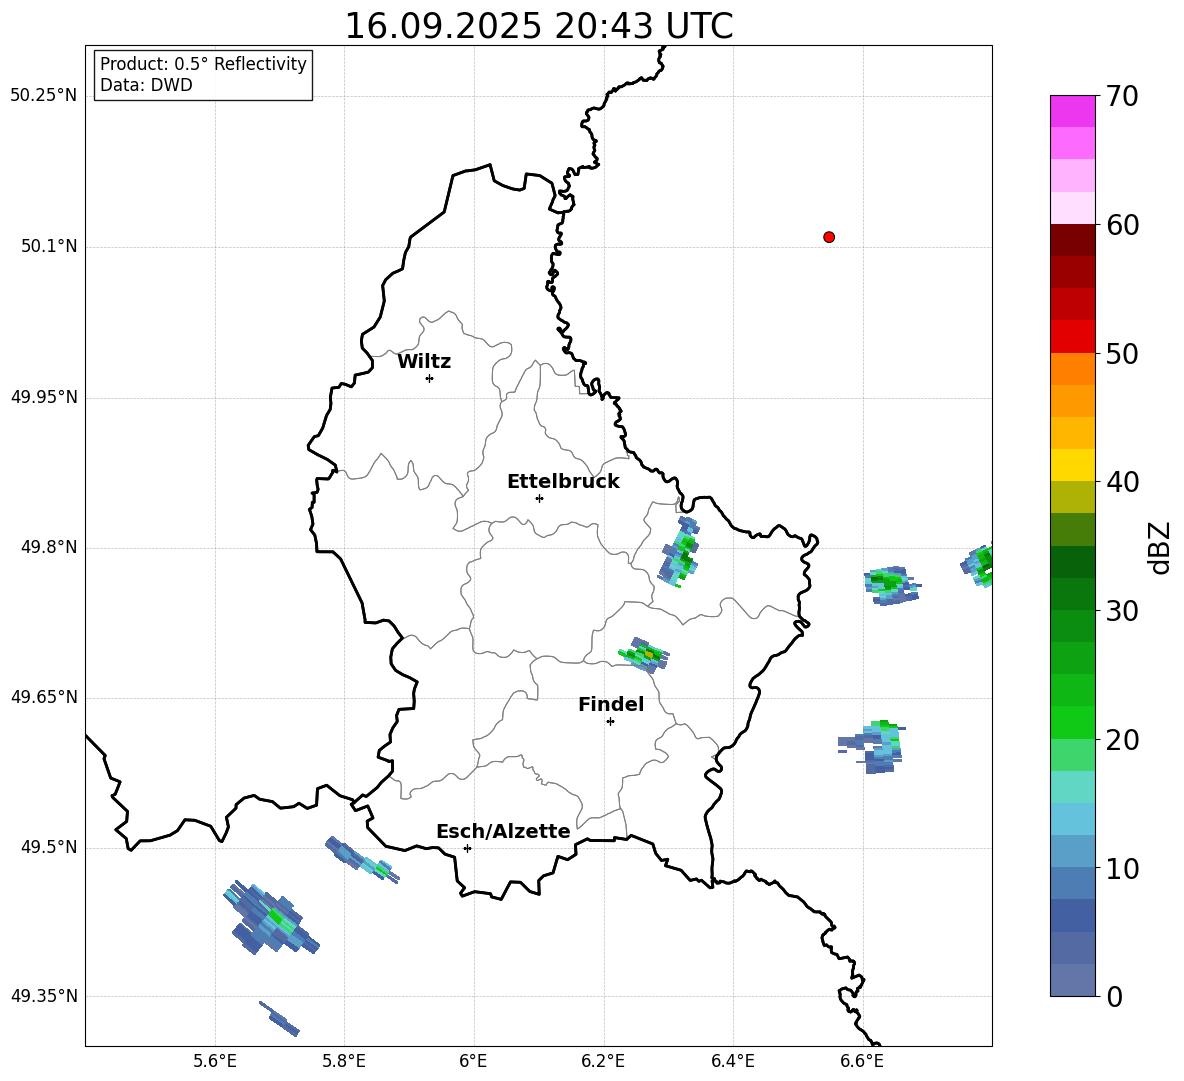Click the radar echo east of Ettelbruck
The image size is (1184, 1081).
pyautogui.click(x=679, y=553)
